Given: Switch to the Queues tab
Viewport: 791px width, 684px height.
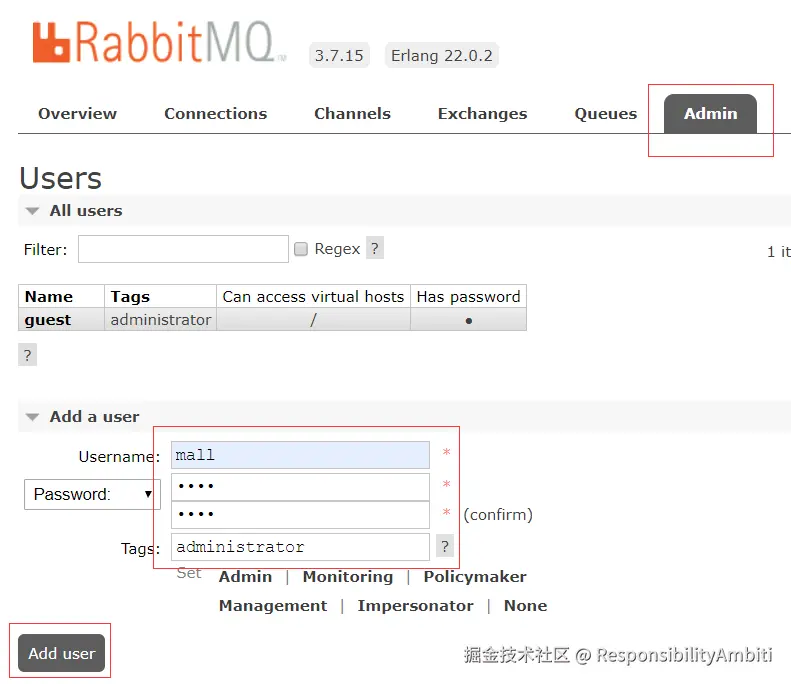Looking at the screenshot, I should pos(605,113).
